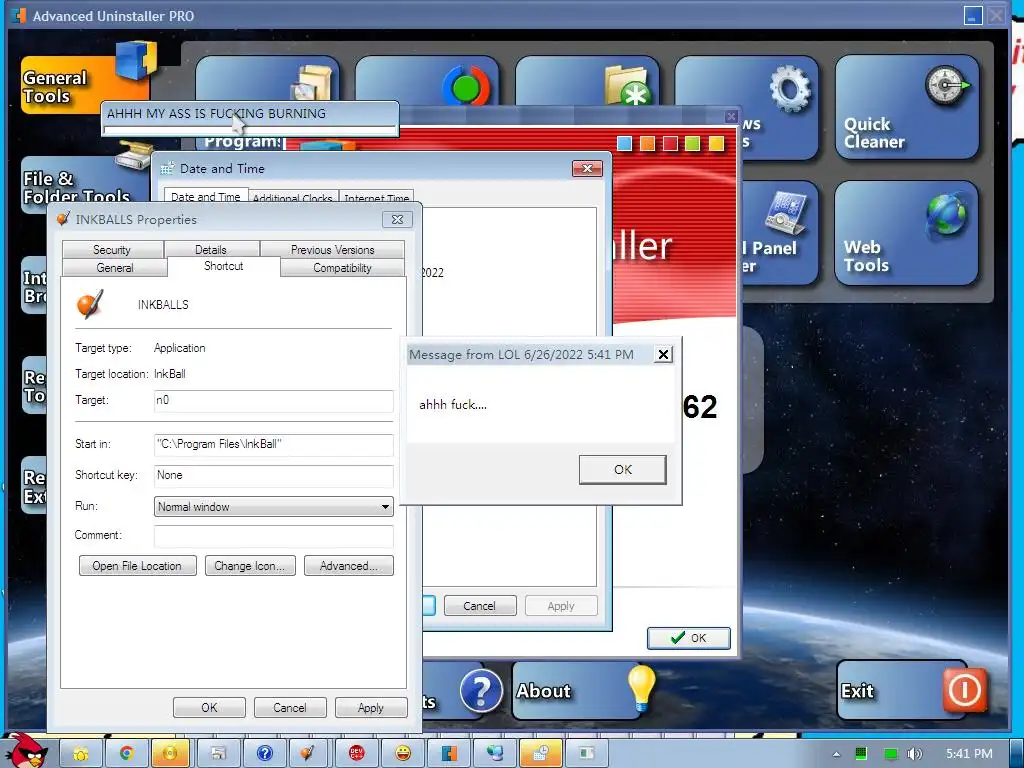Click the Control Panel tile
Image resolution: width=1024 pixels, height=768 pixels.
click(780, 233)
